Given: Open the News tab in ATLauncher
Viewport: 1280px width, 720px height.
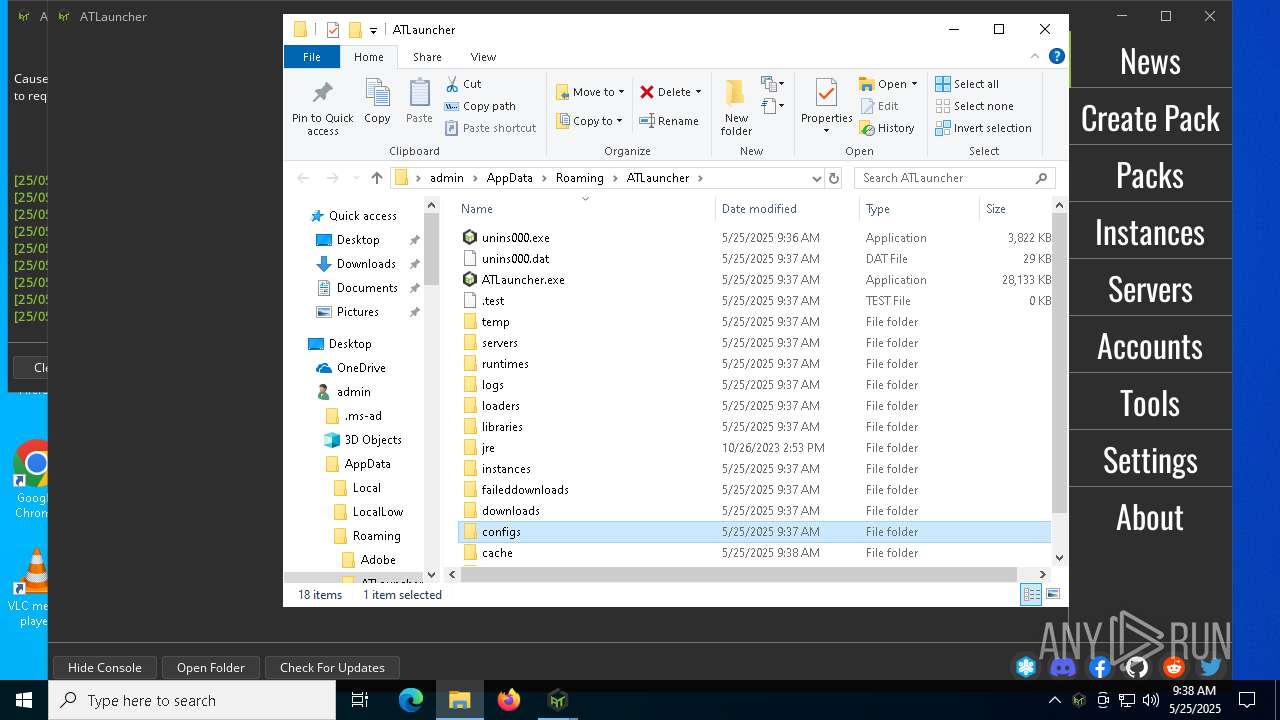Looking at the screenshot, I should pos(1150,61).
